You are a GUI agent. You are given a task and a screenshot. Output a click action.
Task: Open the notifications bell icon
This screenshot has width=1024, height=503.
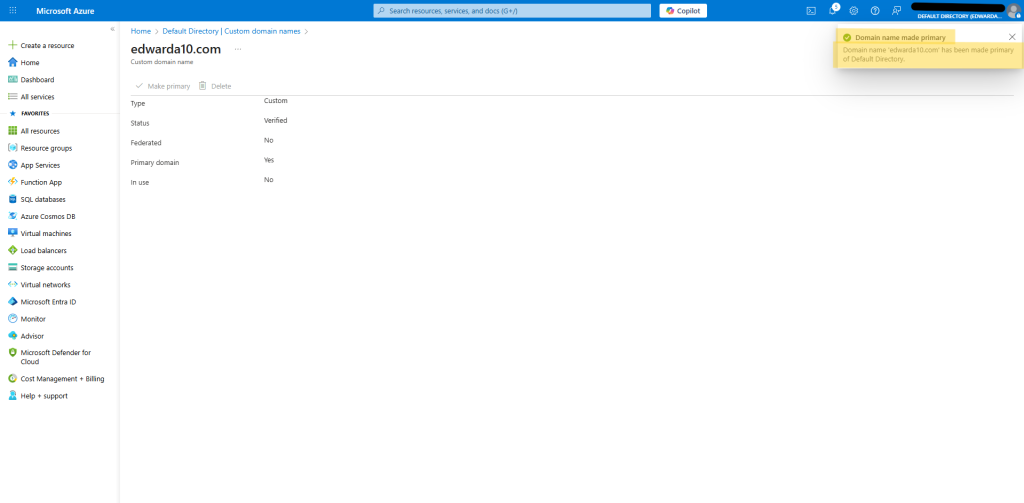coord(833,10)
